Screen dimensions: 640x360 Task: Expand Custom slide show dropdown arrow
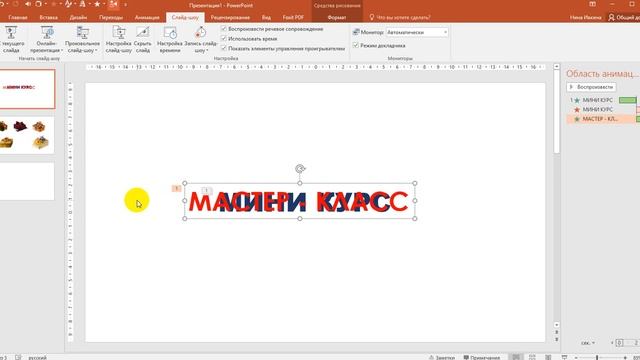click(x=96, y=50)
